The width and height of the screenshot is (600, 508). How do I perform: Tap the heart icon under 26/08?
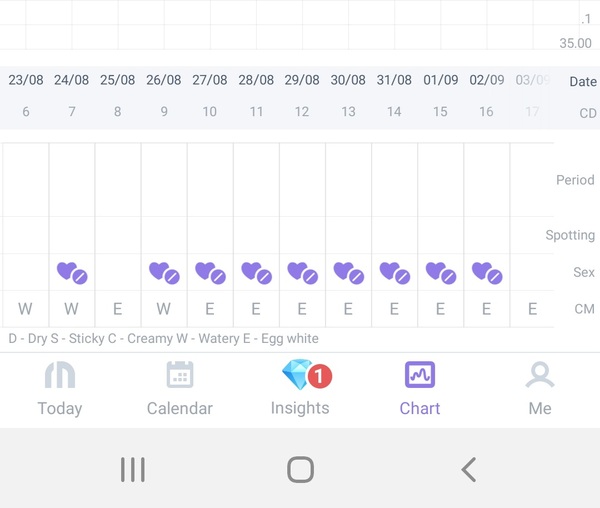164,273
